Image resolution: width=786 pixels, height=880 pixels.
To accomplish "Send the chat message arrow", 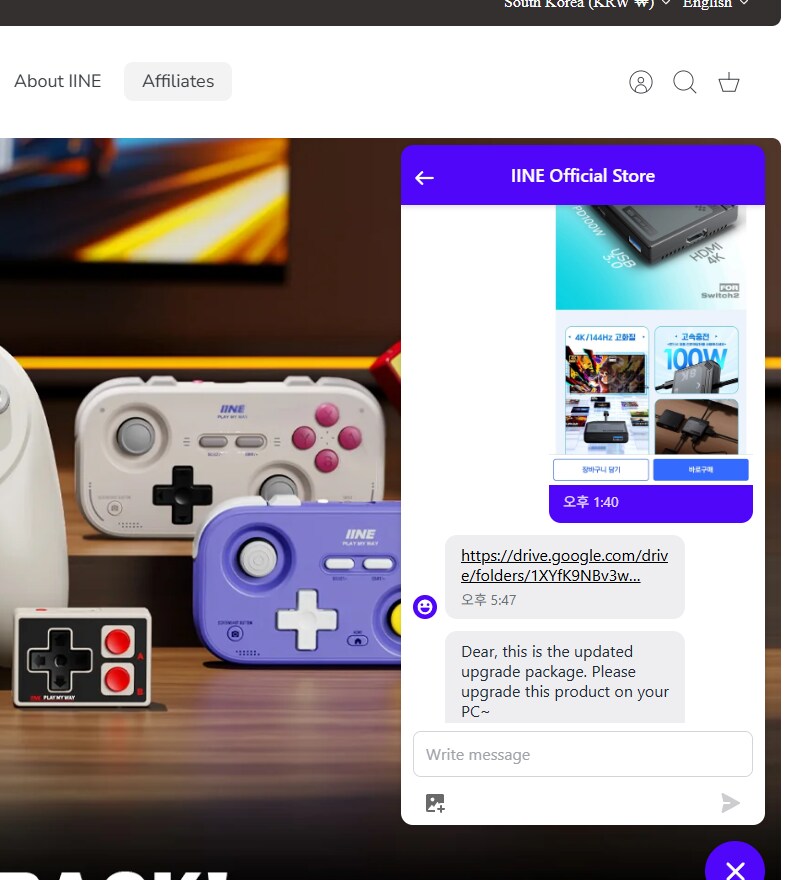I will pyautogui.click(x=730, y=803).
